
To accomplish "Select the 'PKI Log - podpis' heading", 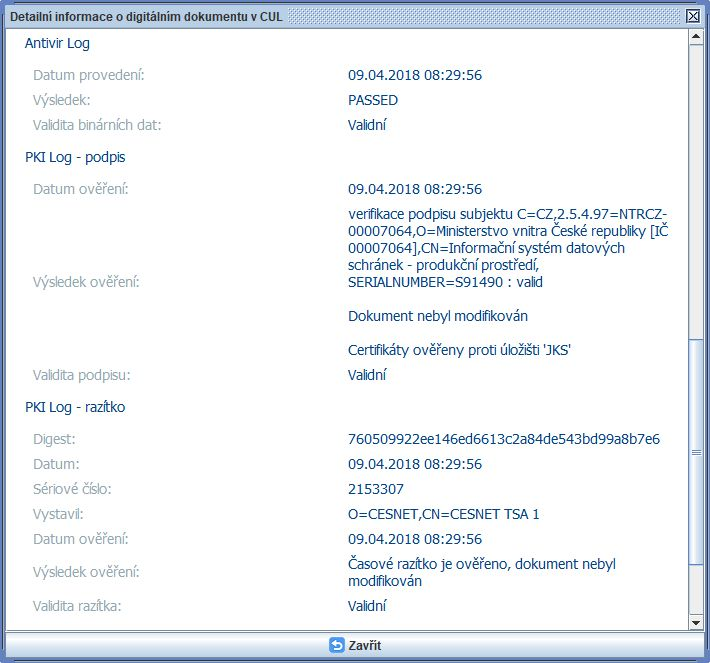I will click(x=75, y=158).
